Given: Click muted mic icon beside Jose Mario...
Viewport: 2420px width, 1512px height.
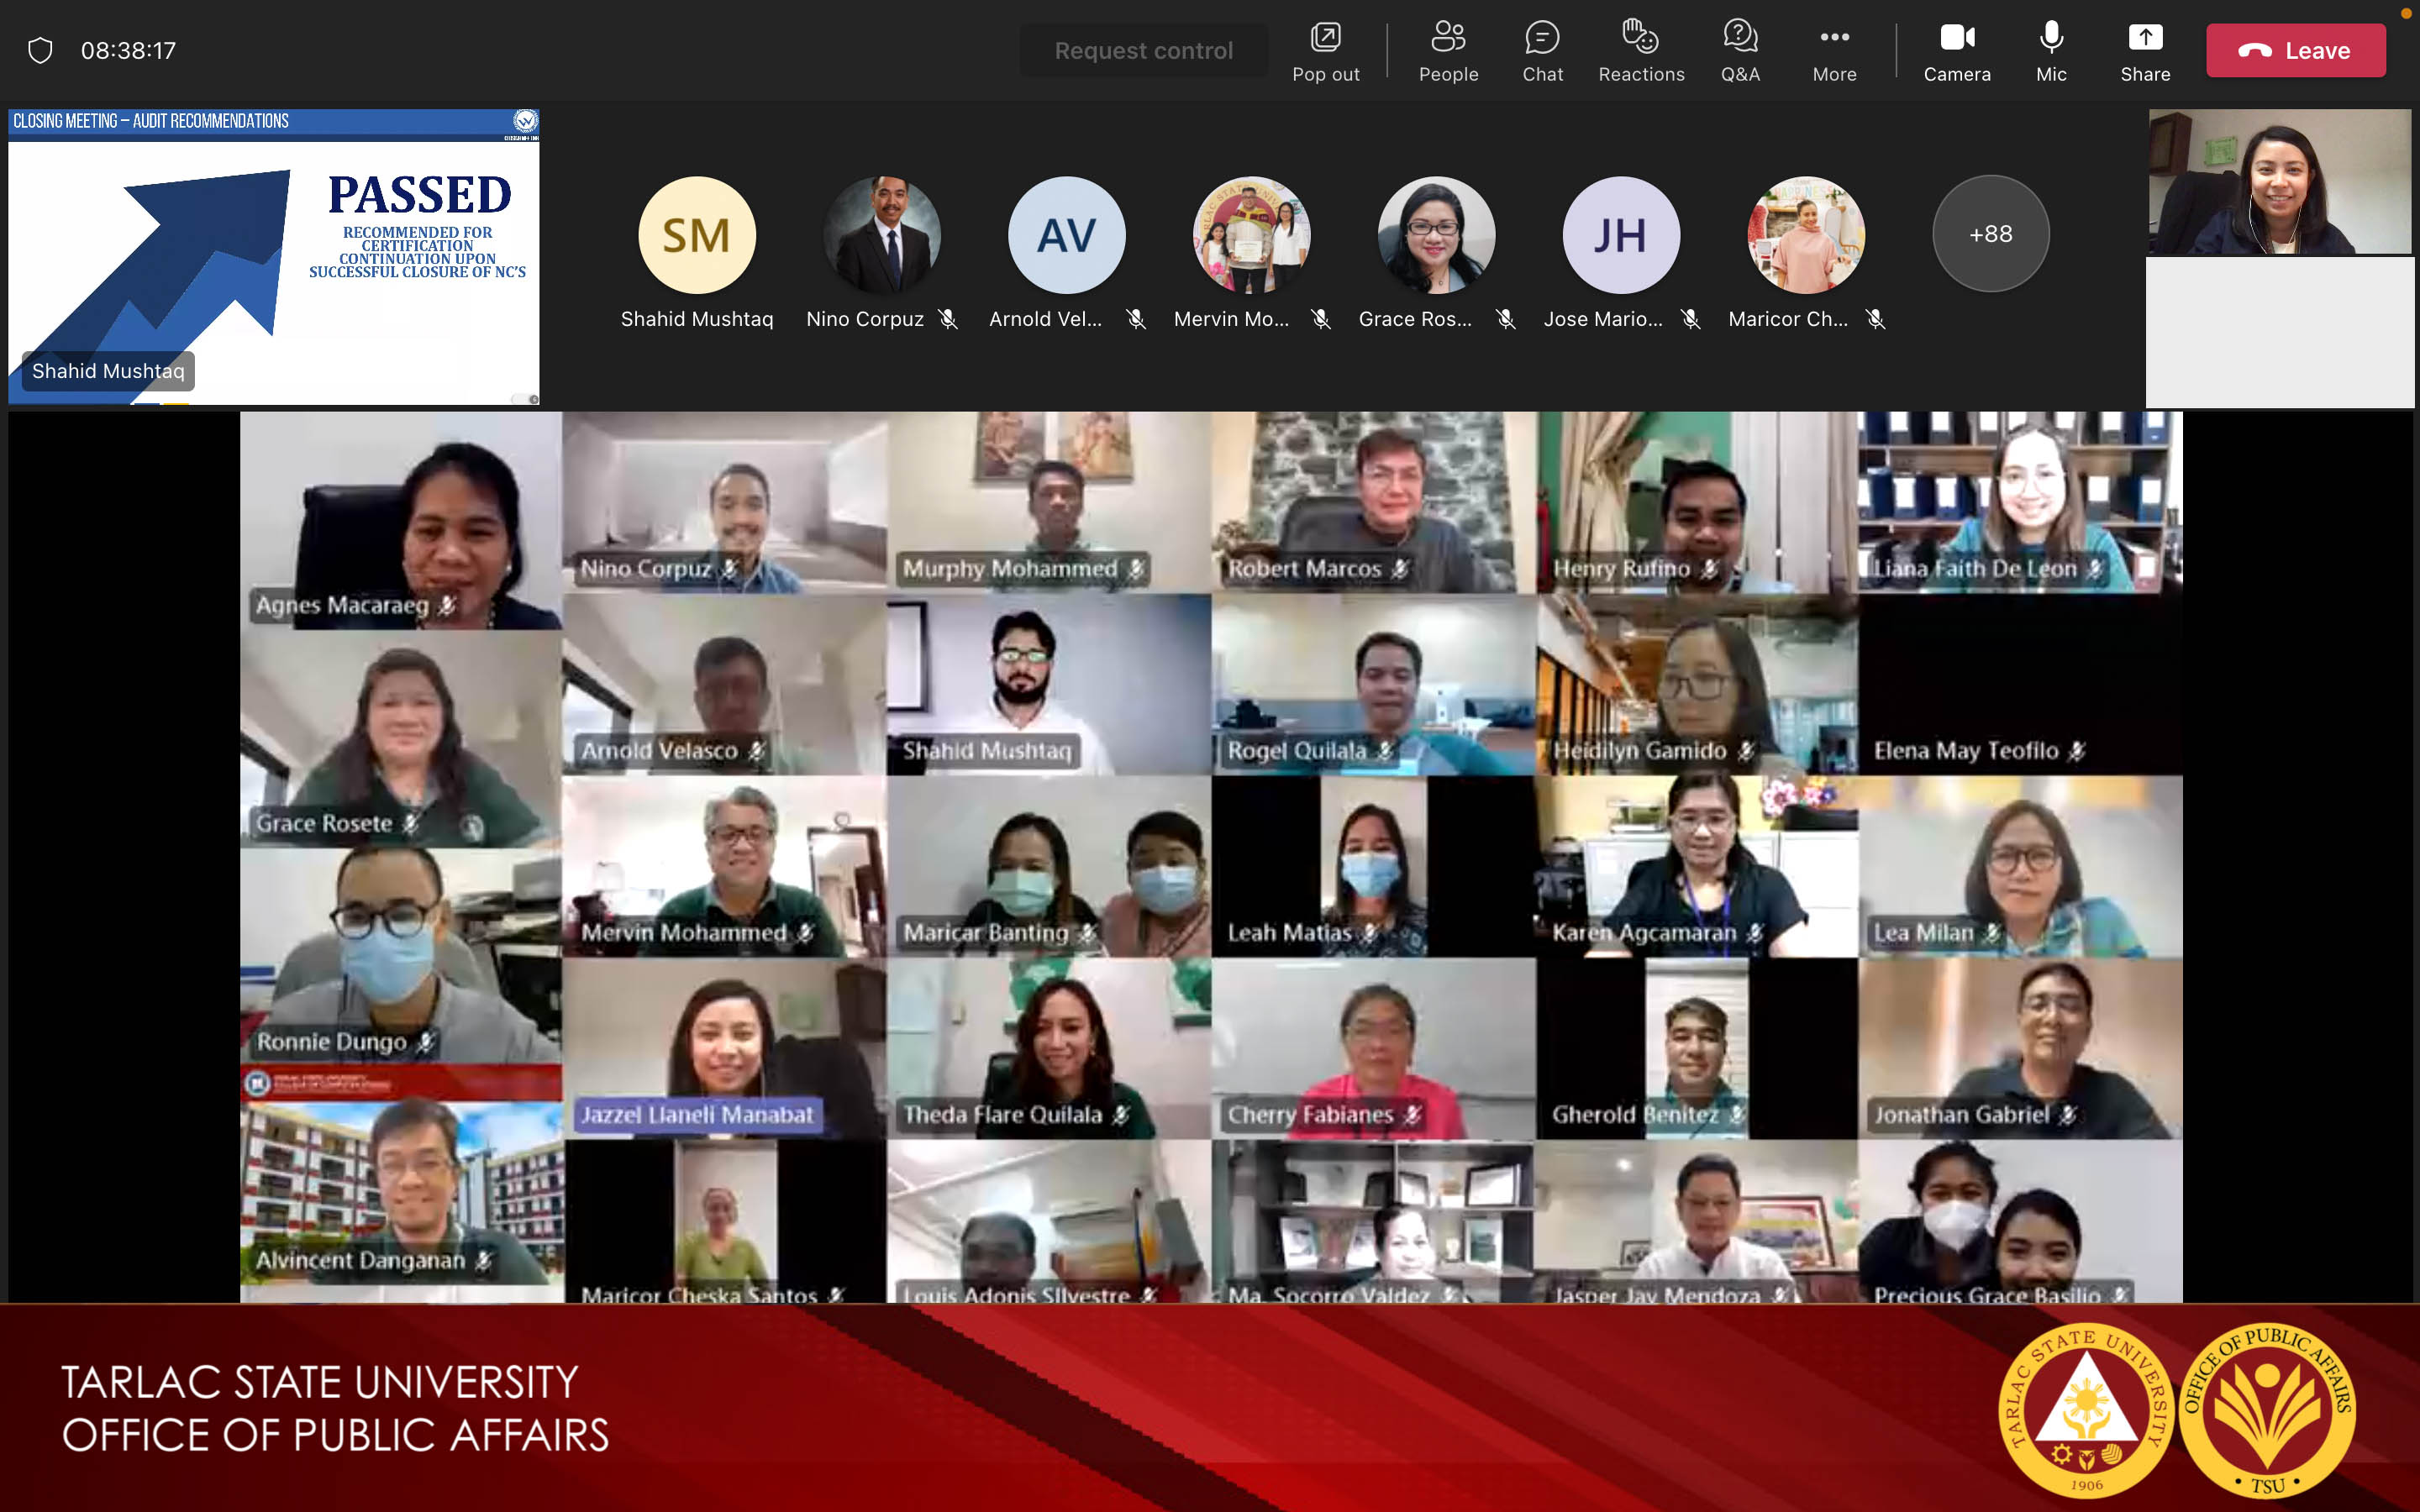Looking at the screenshot, I should point(1690,319).
